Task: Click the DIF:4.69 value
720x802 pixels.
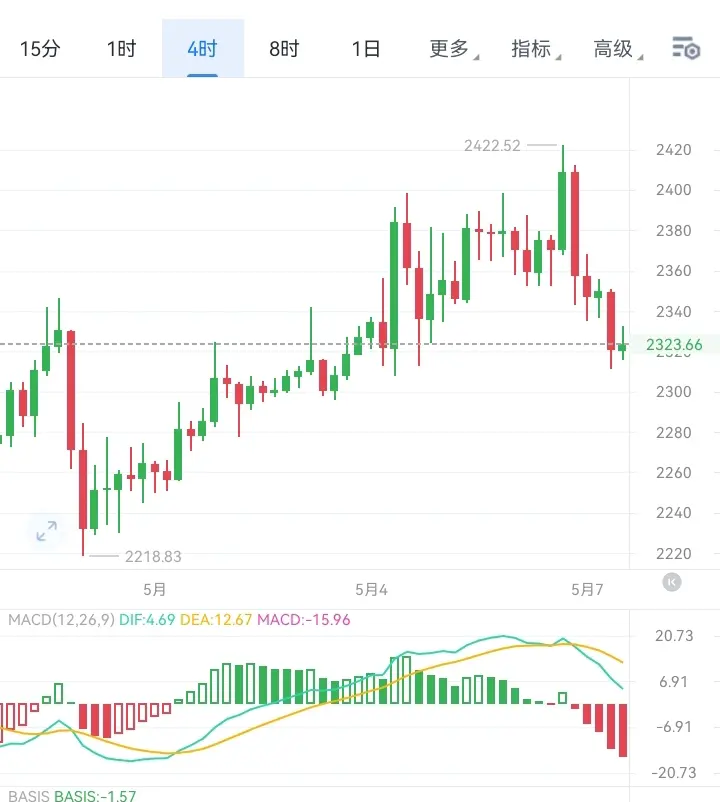Action: tap(147, 620)
